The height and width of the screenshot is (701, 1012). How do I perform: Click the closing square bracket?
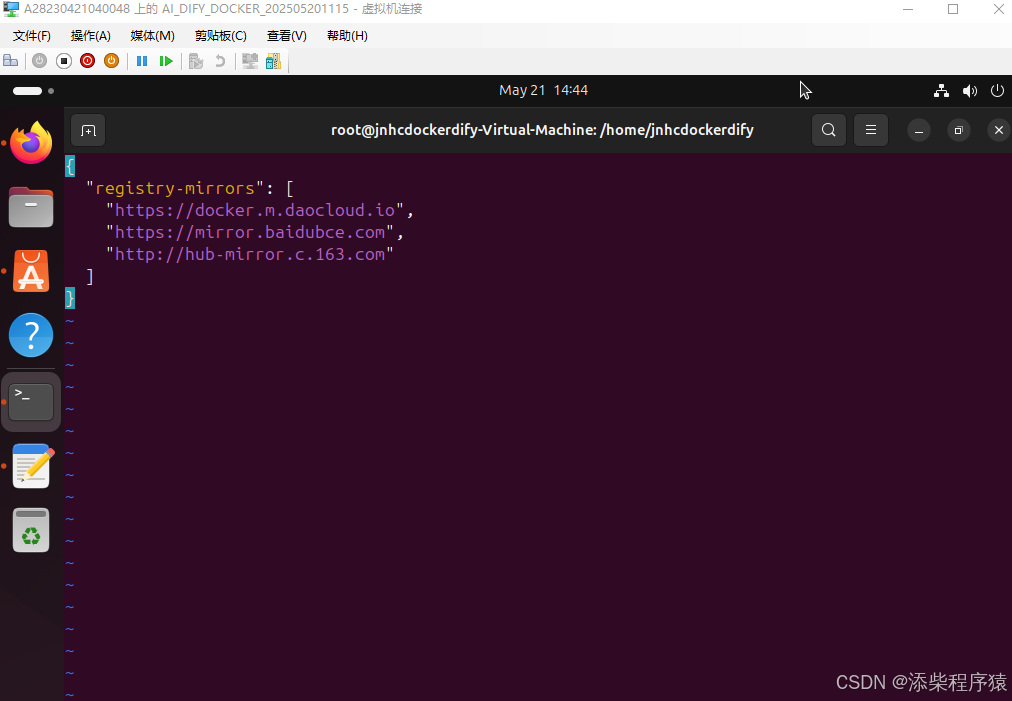[x=90, y=276]
